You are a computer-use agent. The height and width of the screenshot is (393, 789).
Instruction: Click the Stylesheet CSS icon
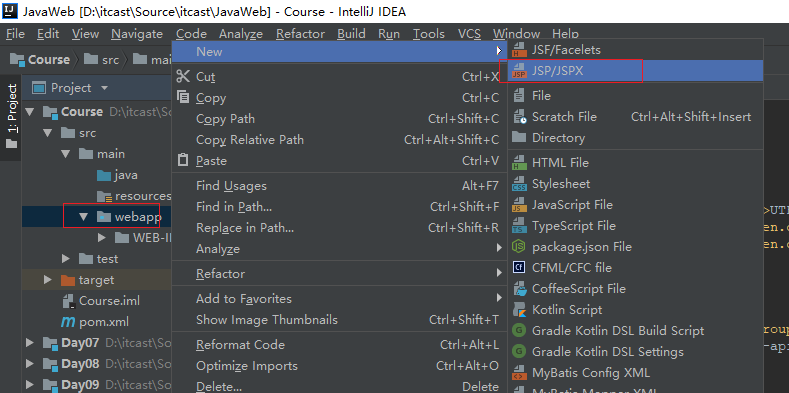pyautogui.click(x=519, y=184)
